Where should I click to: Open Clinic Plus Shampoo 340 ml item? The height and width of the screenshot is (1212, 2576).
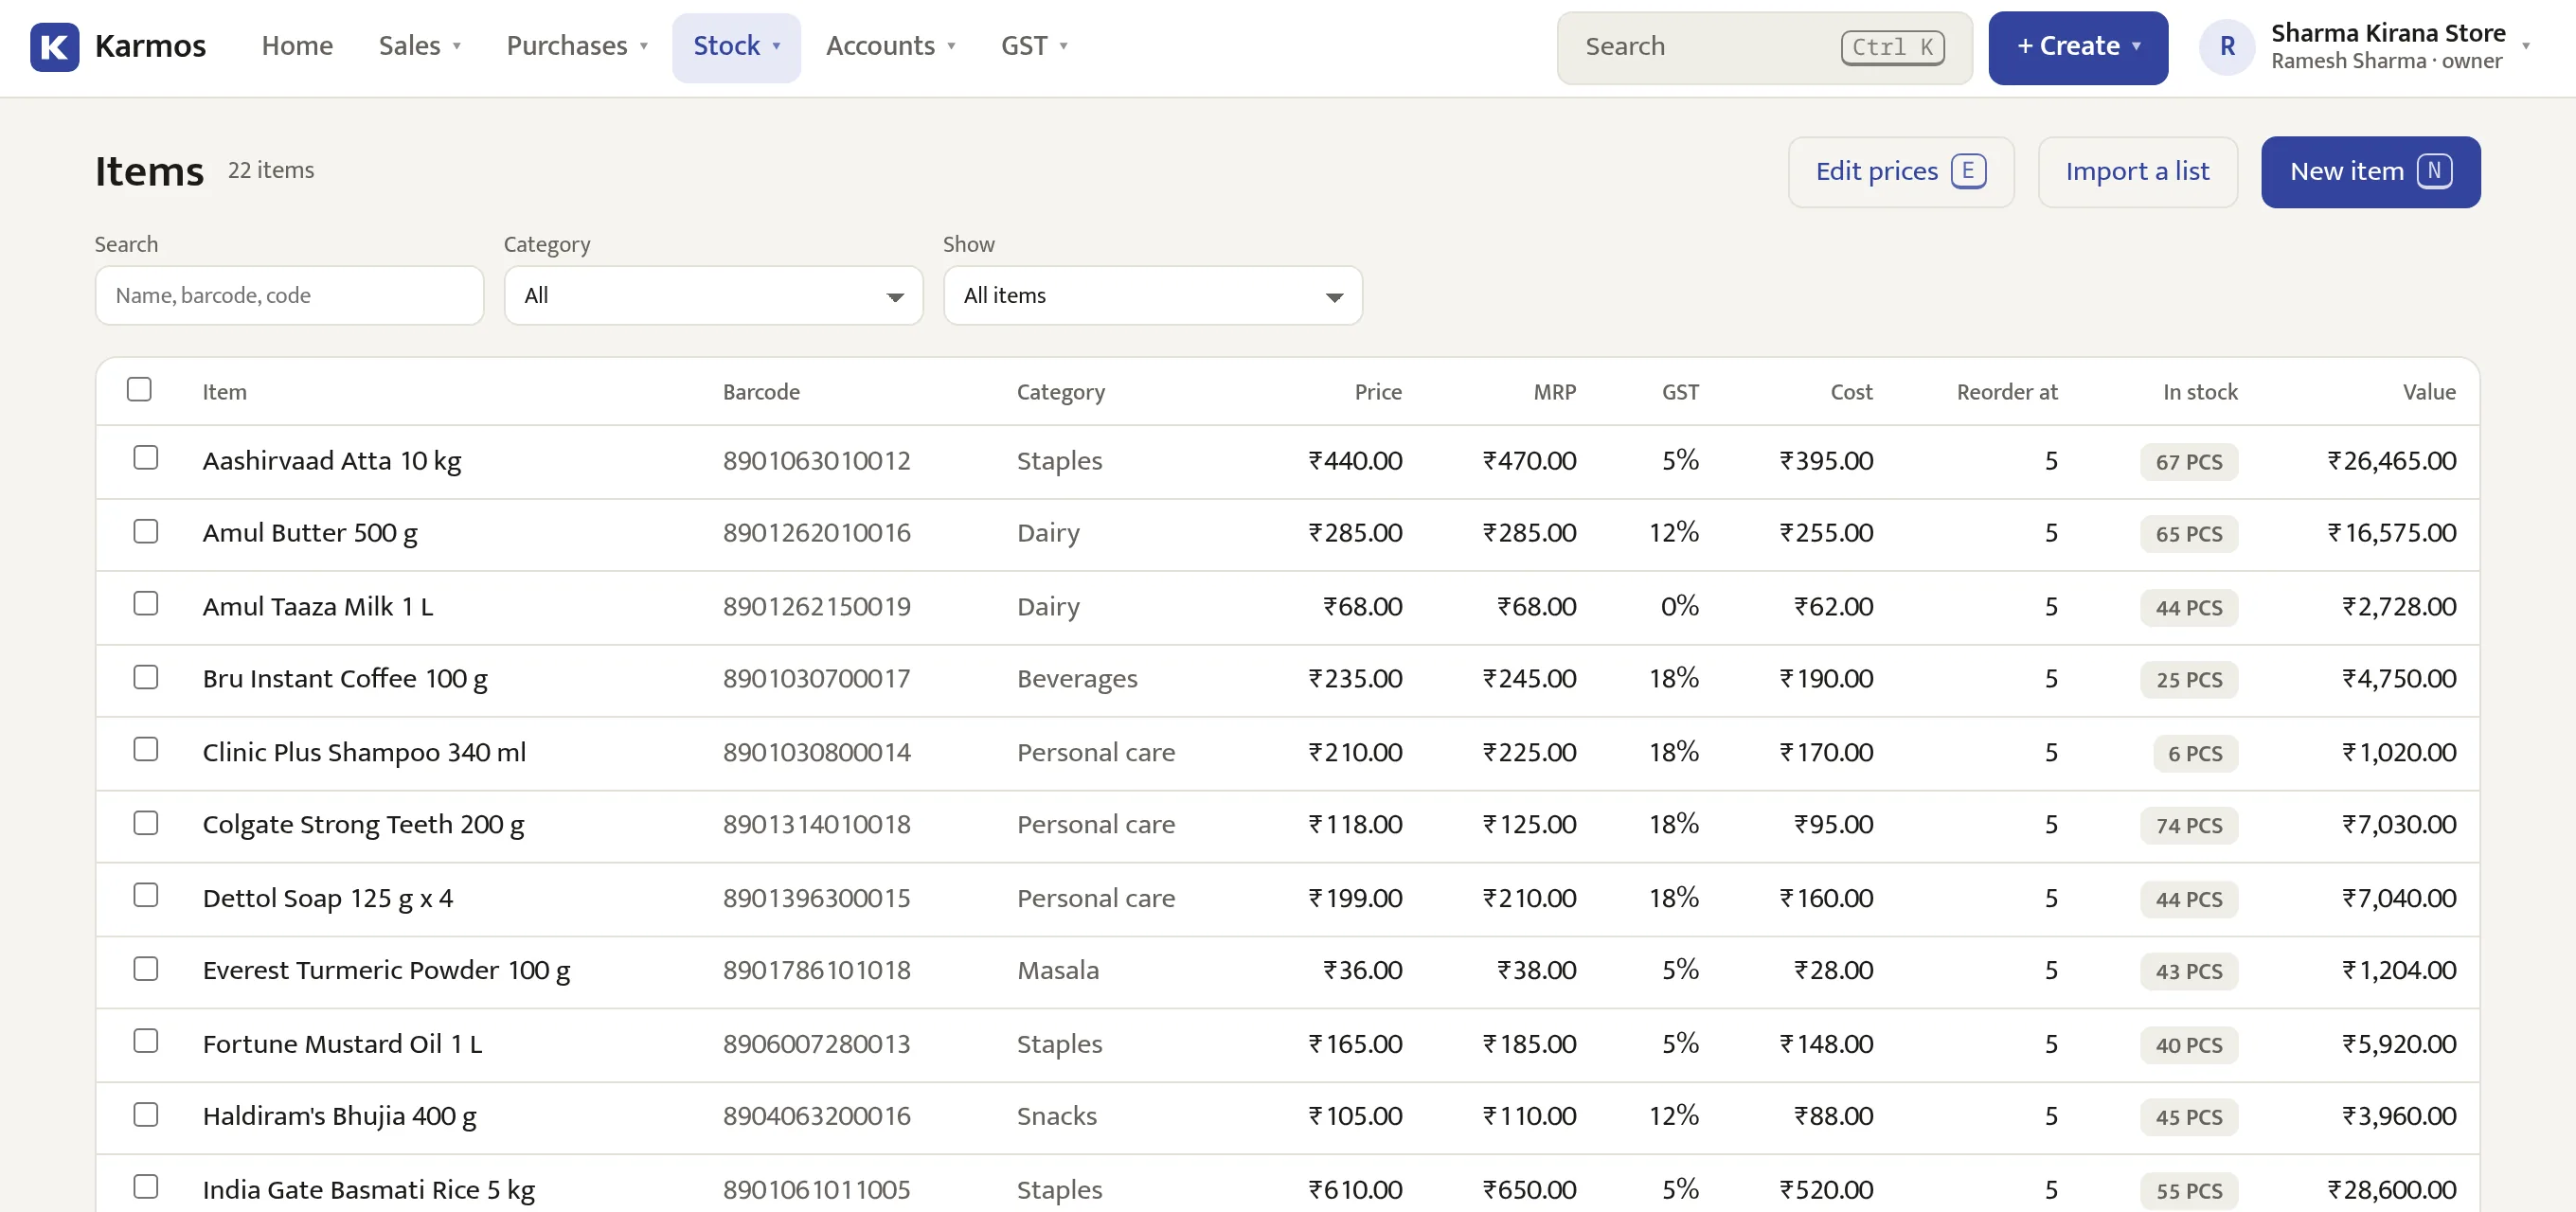pos(364,752)
